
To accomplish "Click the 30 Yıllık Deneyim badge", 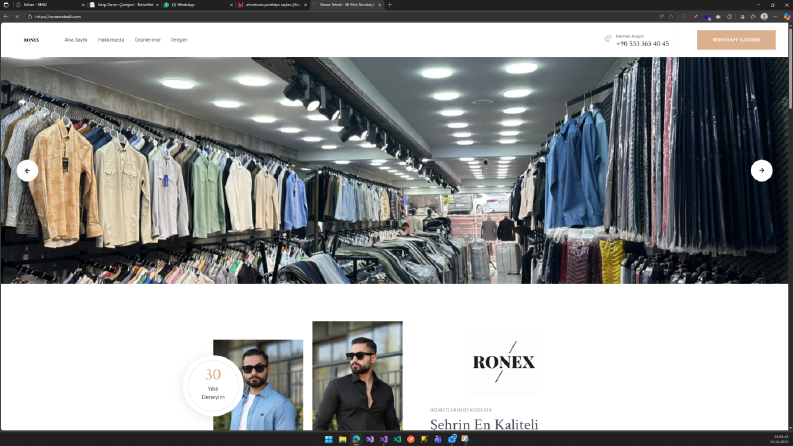I will (x=213, y=385).
